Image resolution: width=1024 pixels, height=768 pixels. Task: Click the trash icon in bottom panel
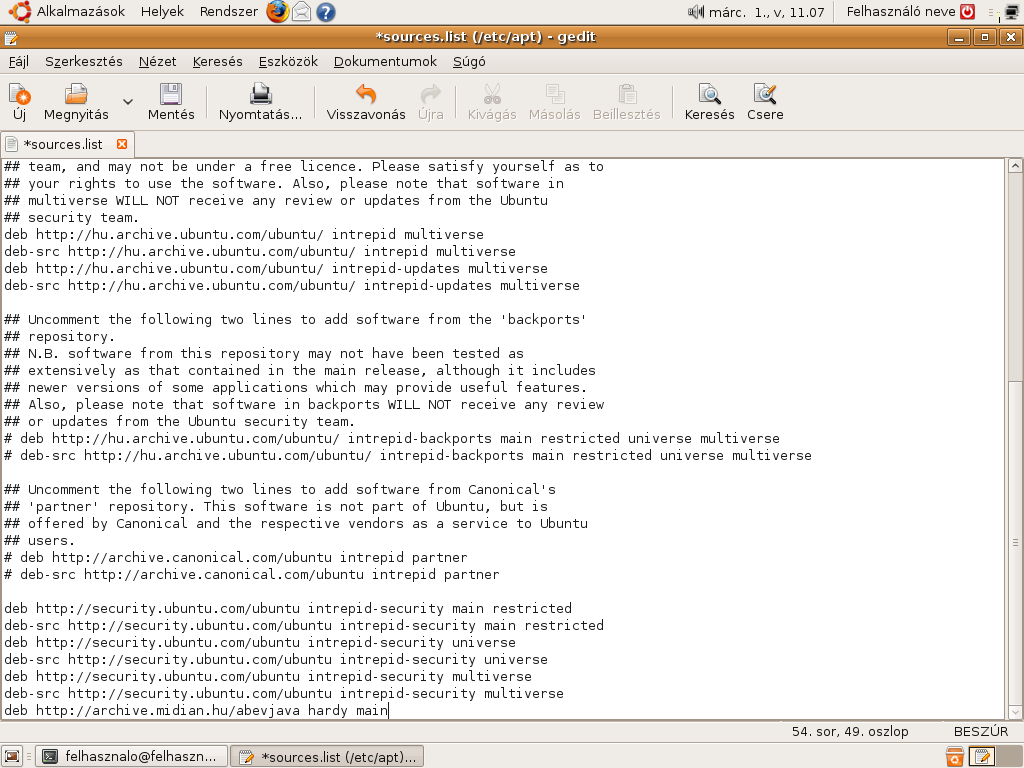pos(954,756)
